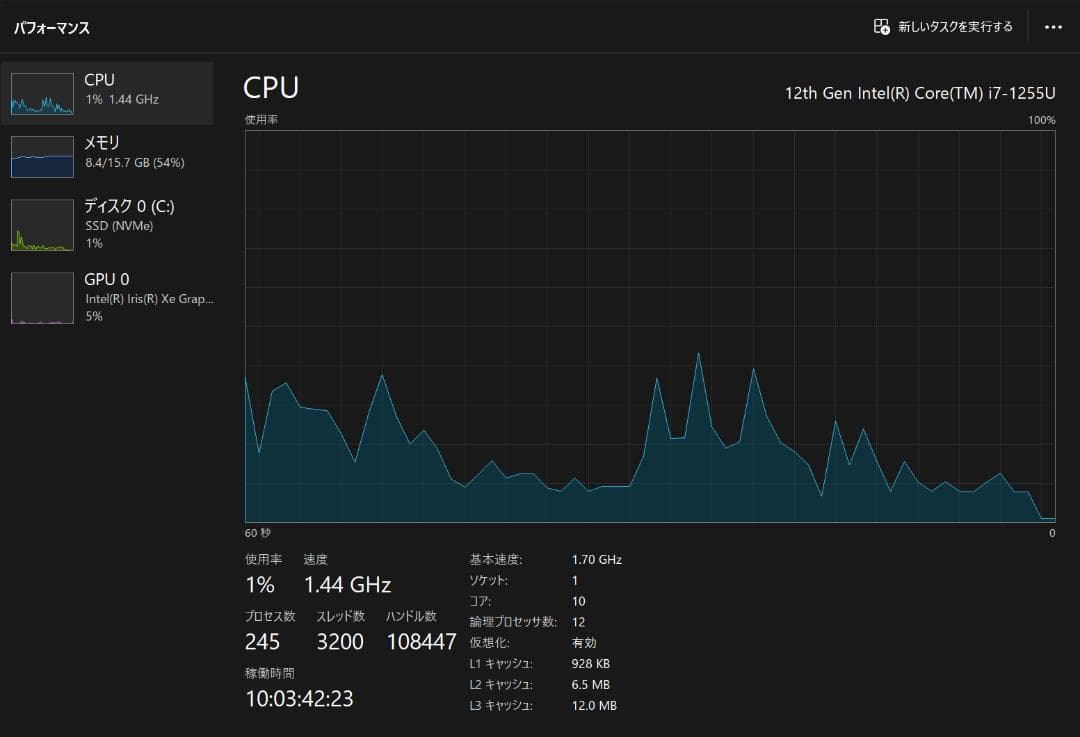The height and width of the screenshot is (737, 1080).
Task: Click the スレッド数 value 3200
Action: [x=340, y=642]
